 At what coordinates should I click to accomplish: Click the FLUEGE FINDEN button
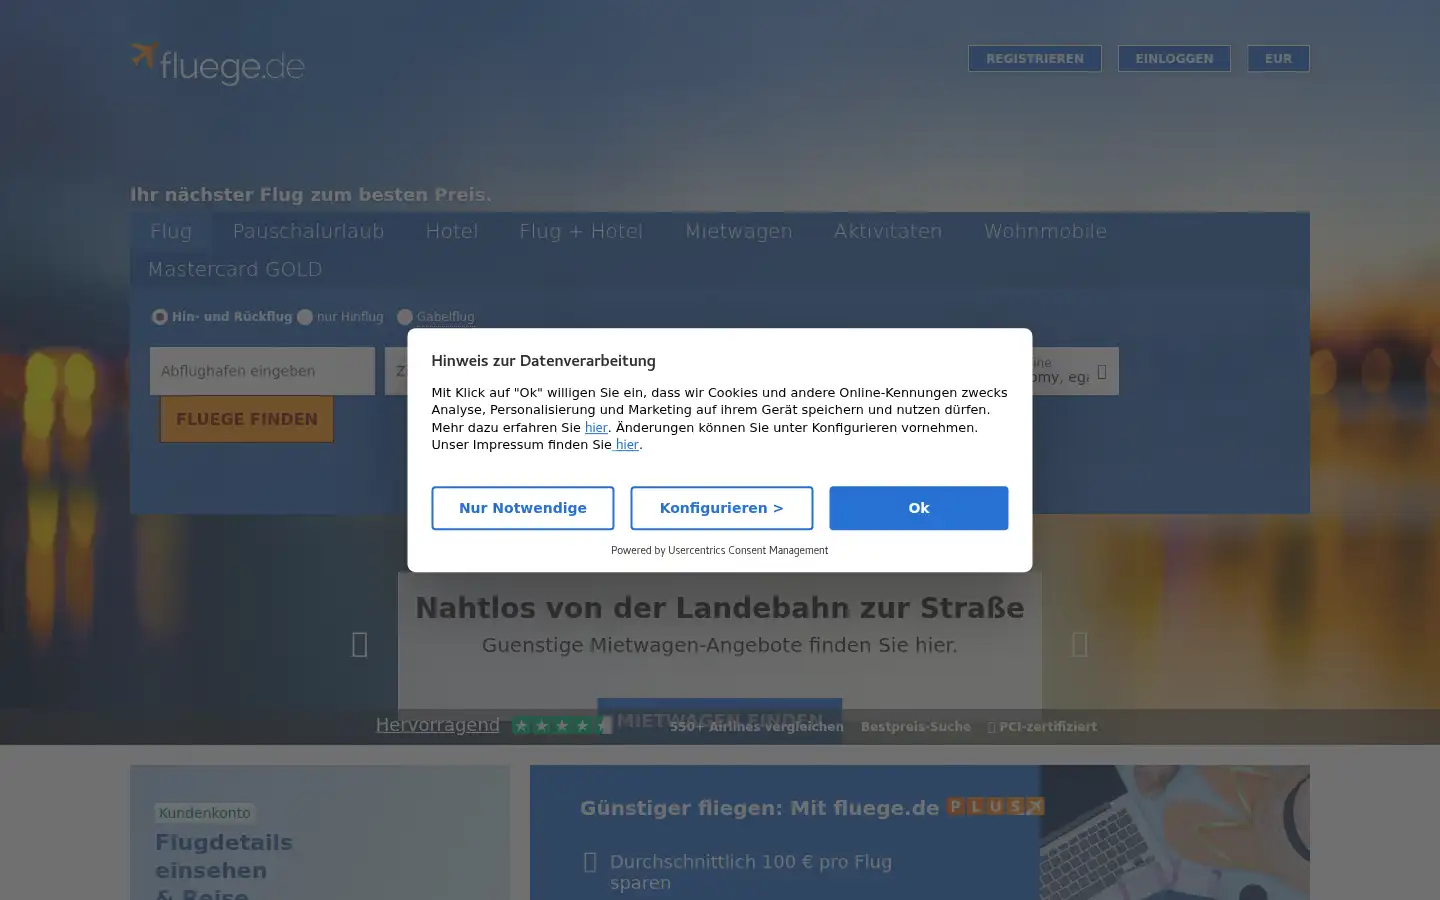247,419
